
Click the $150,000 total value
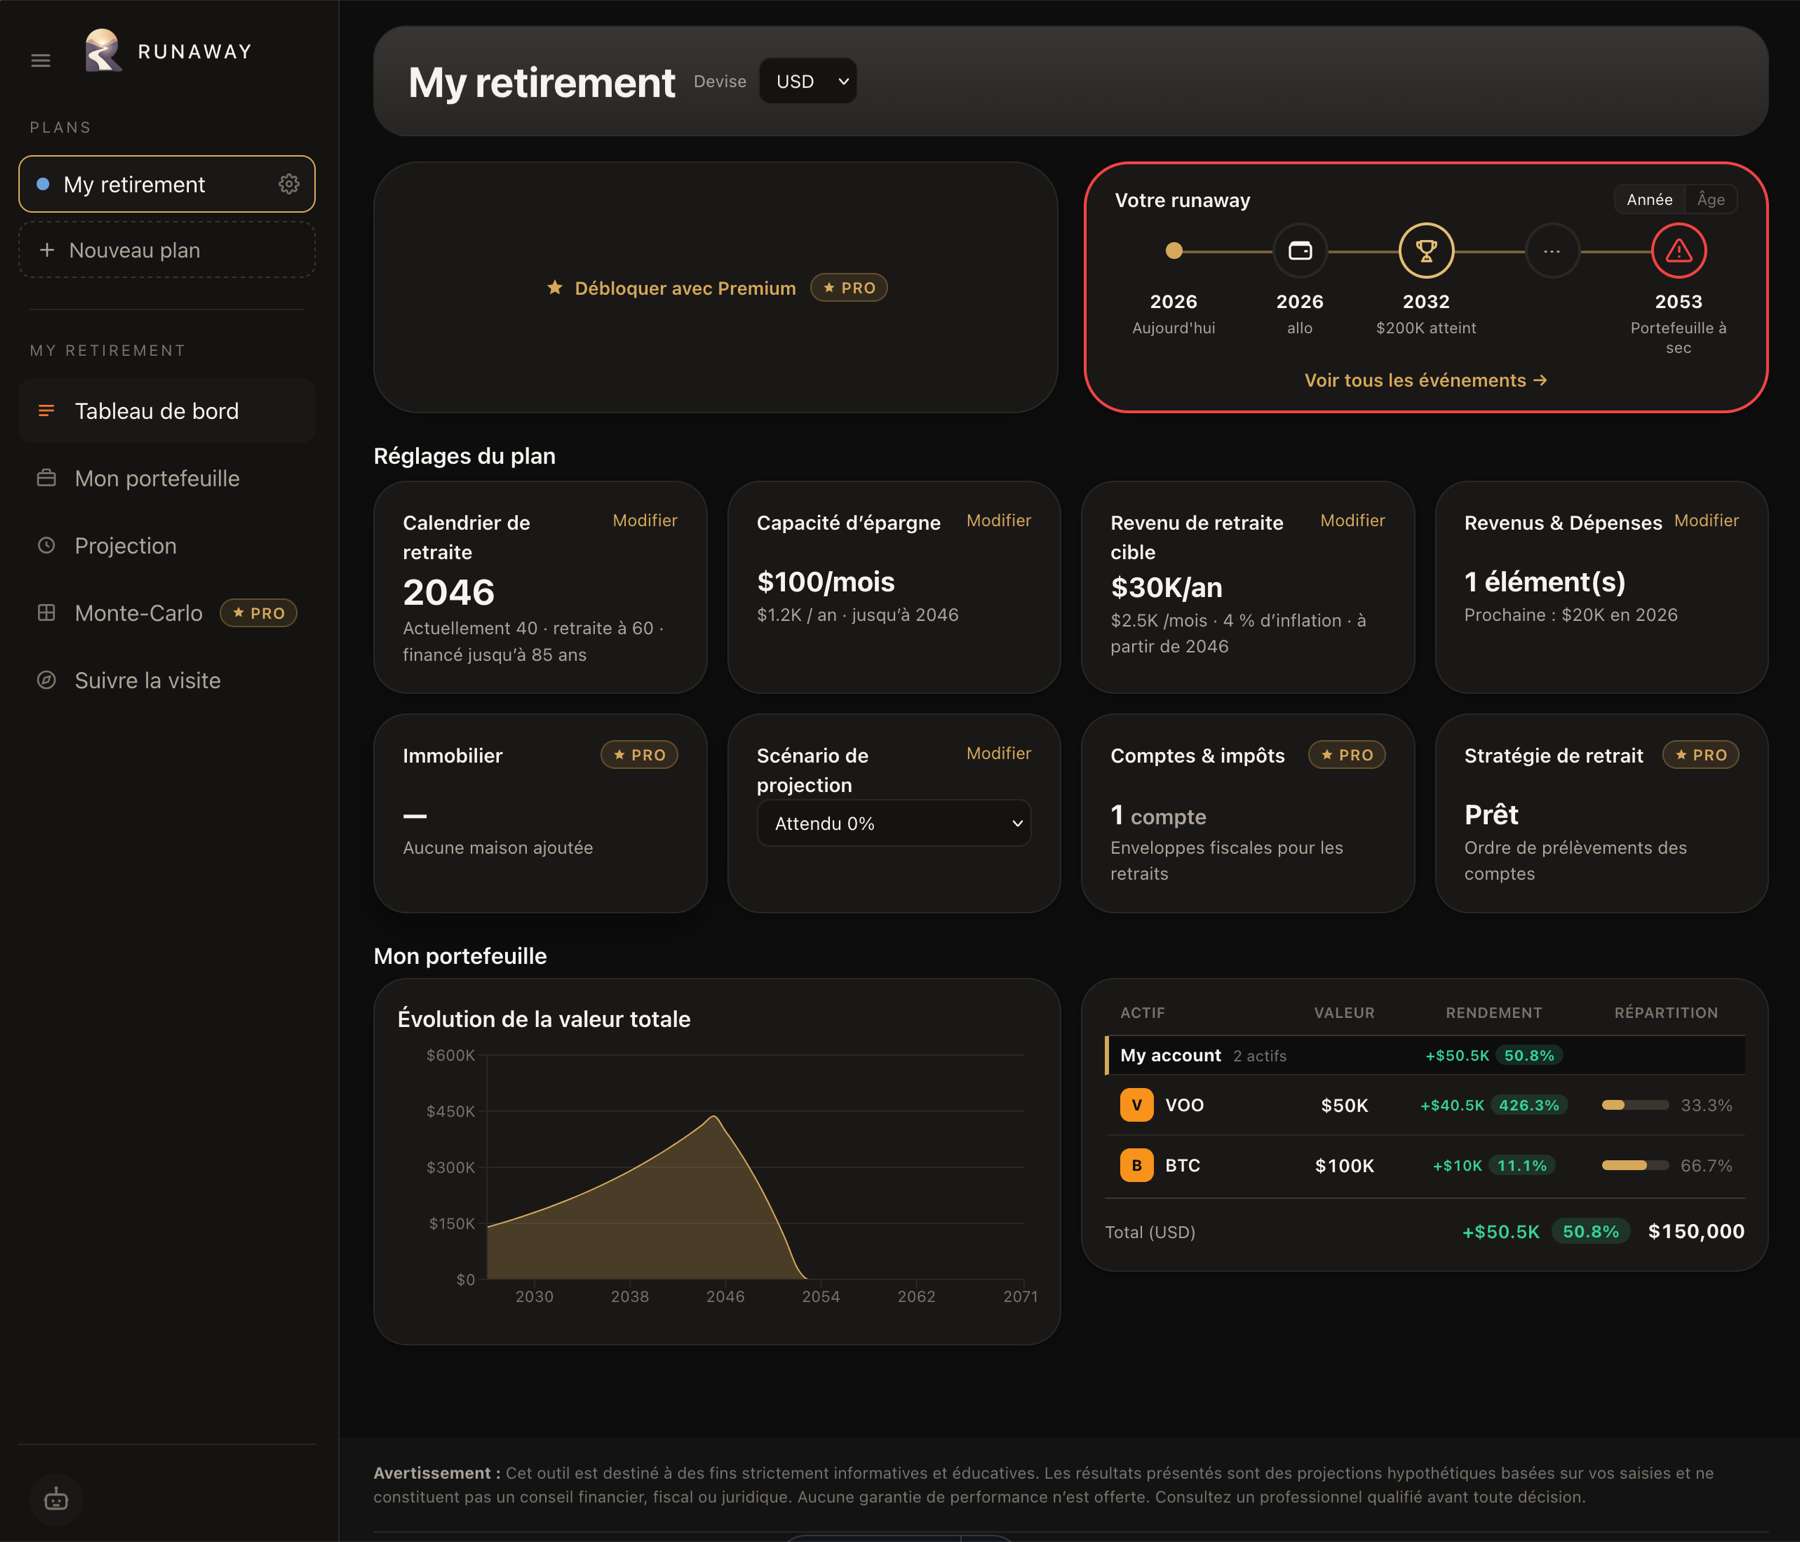(1696, 1231)
